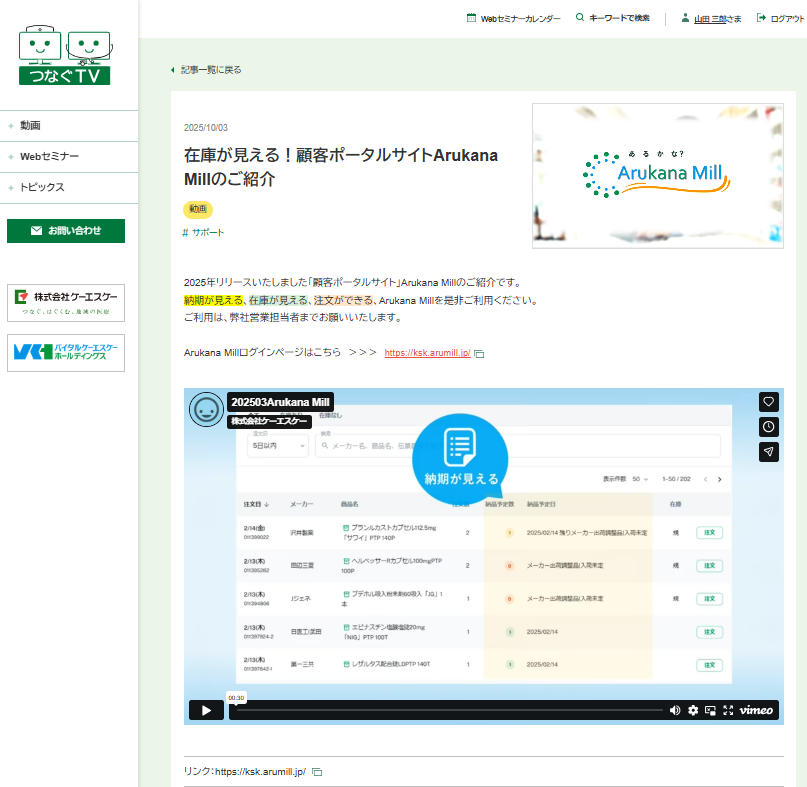The image size is (807, 787).
Task: Click the ログアウト link
Action: pos(780,18)
